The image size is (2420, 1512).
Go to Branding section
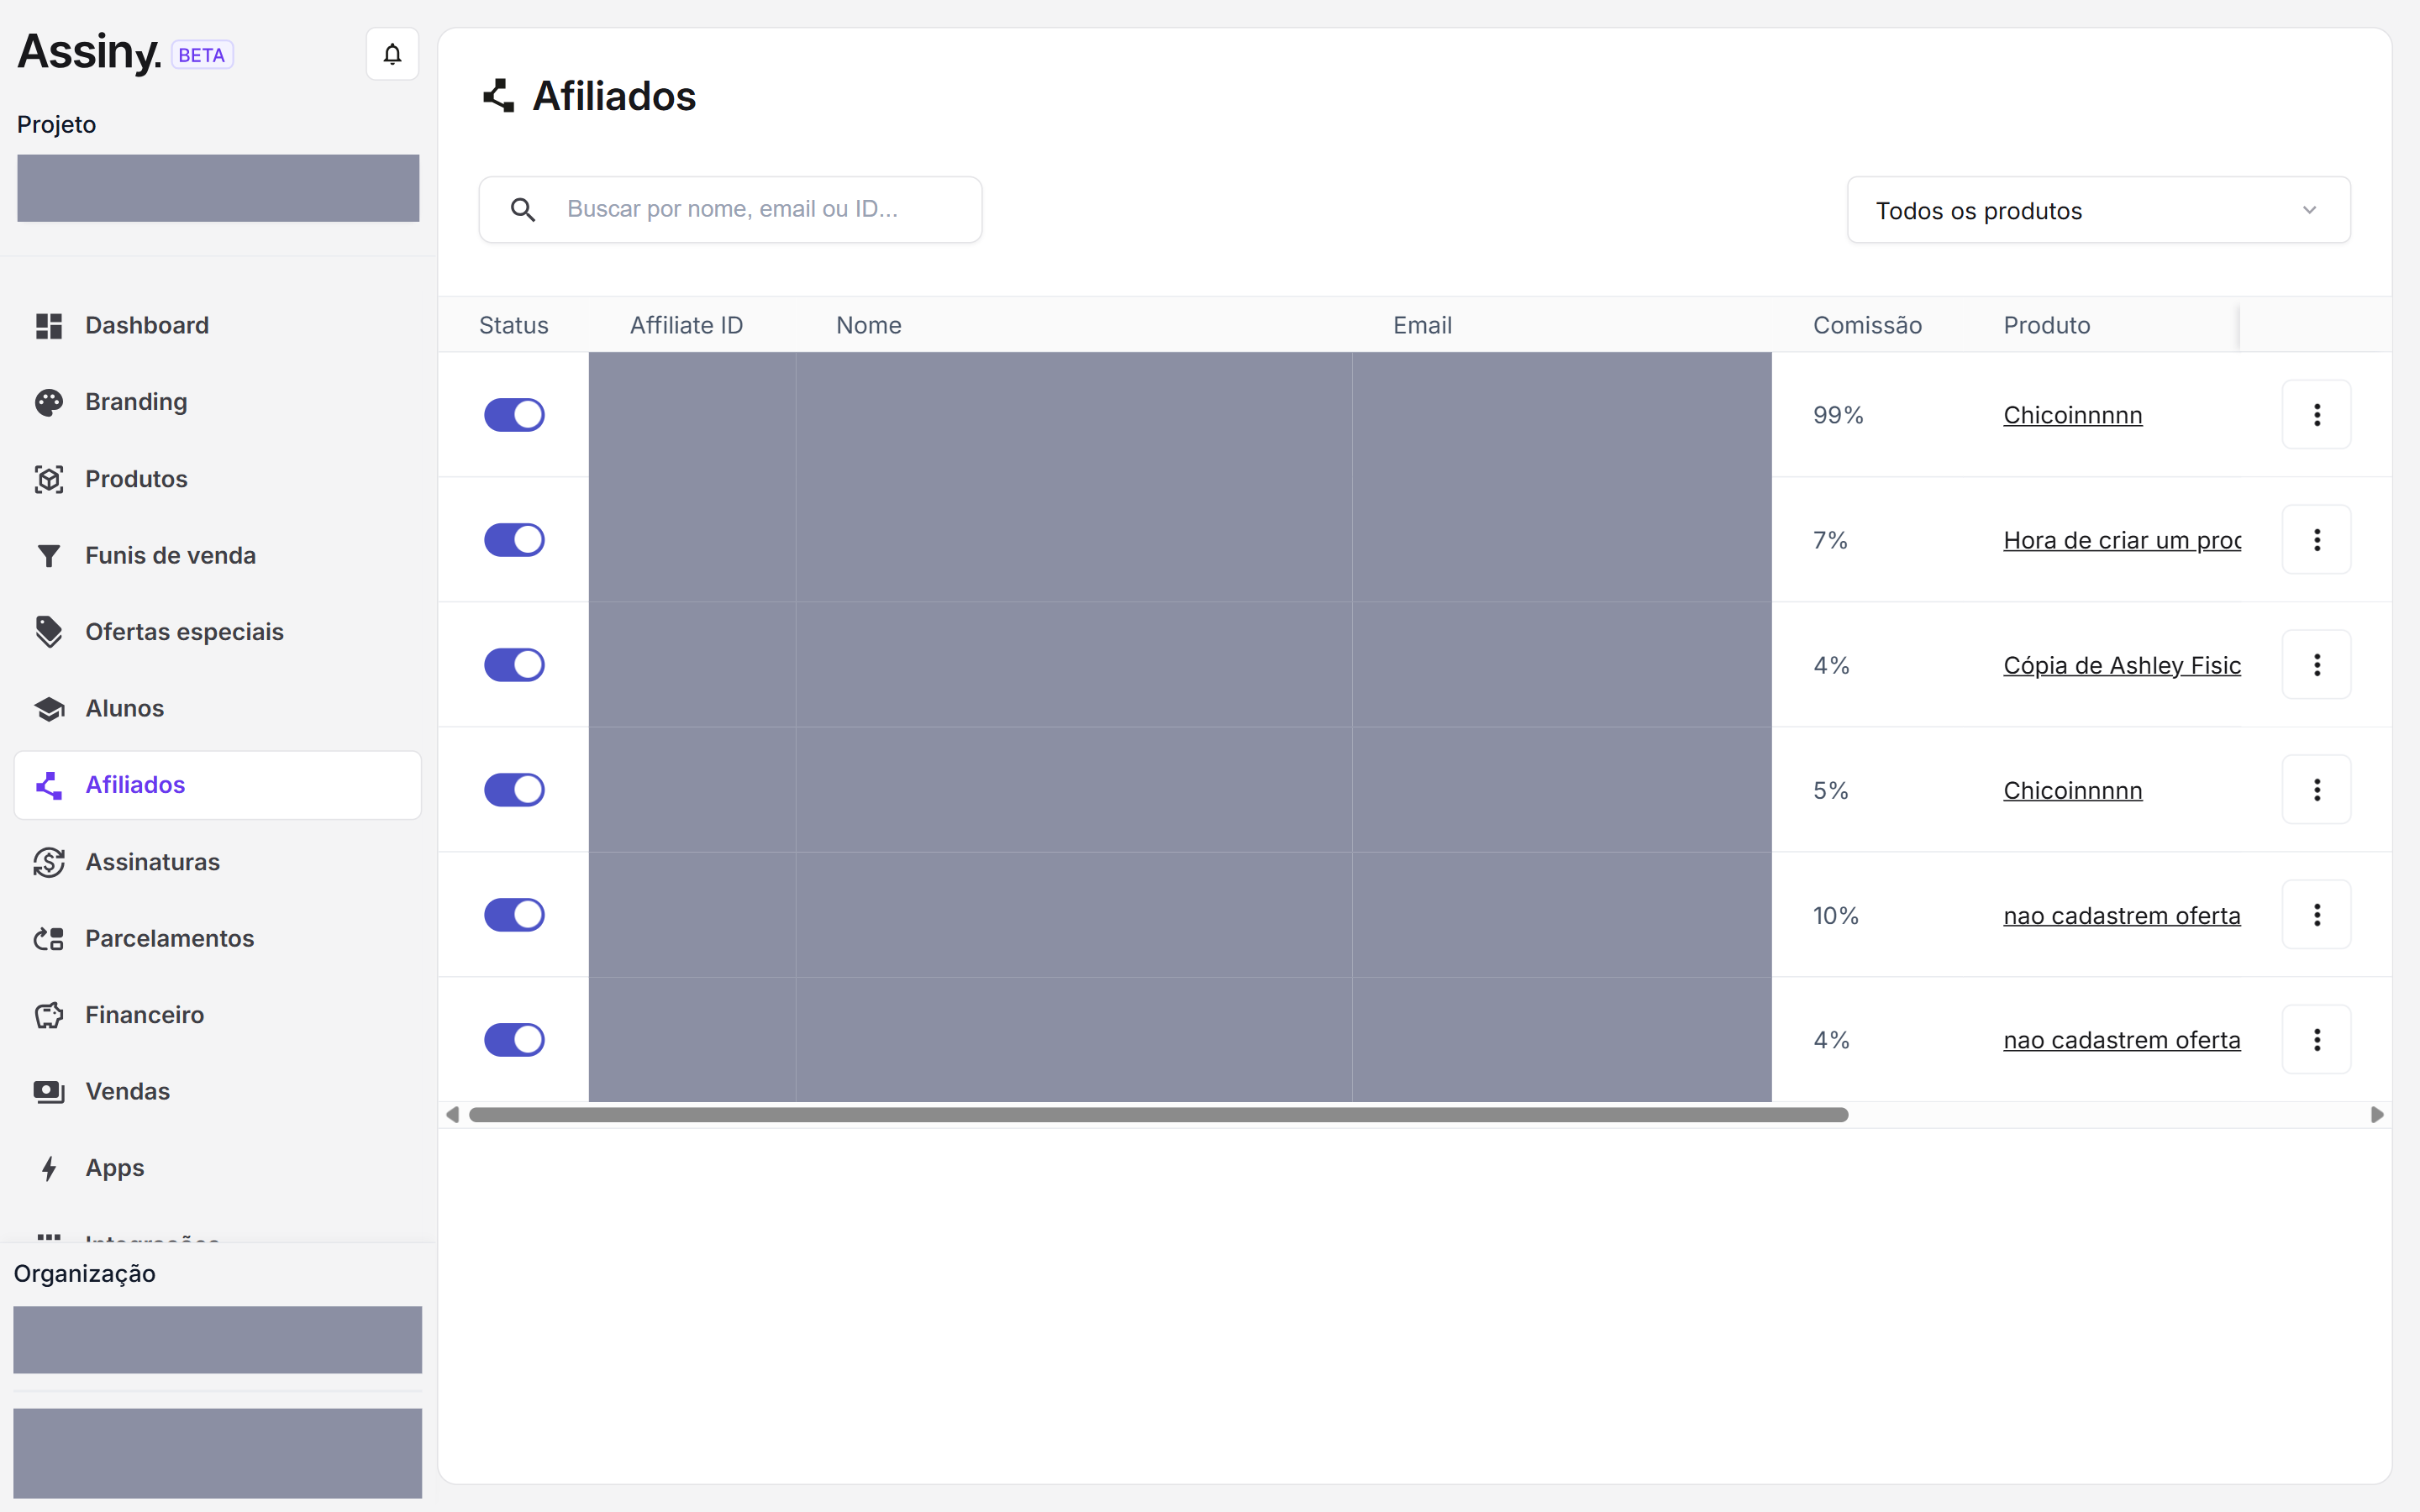coord(218,402)
